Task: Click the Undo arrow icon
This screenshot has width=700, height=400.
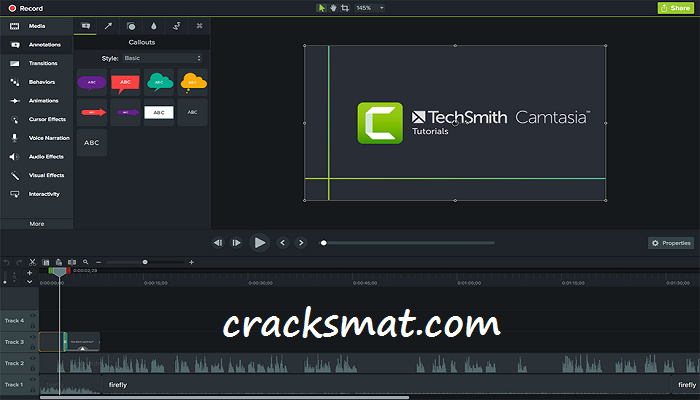Action: [x=6, y=262]
